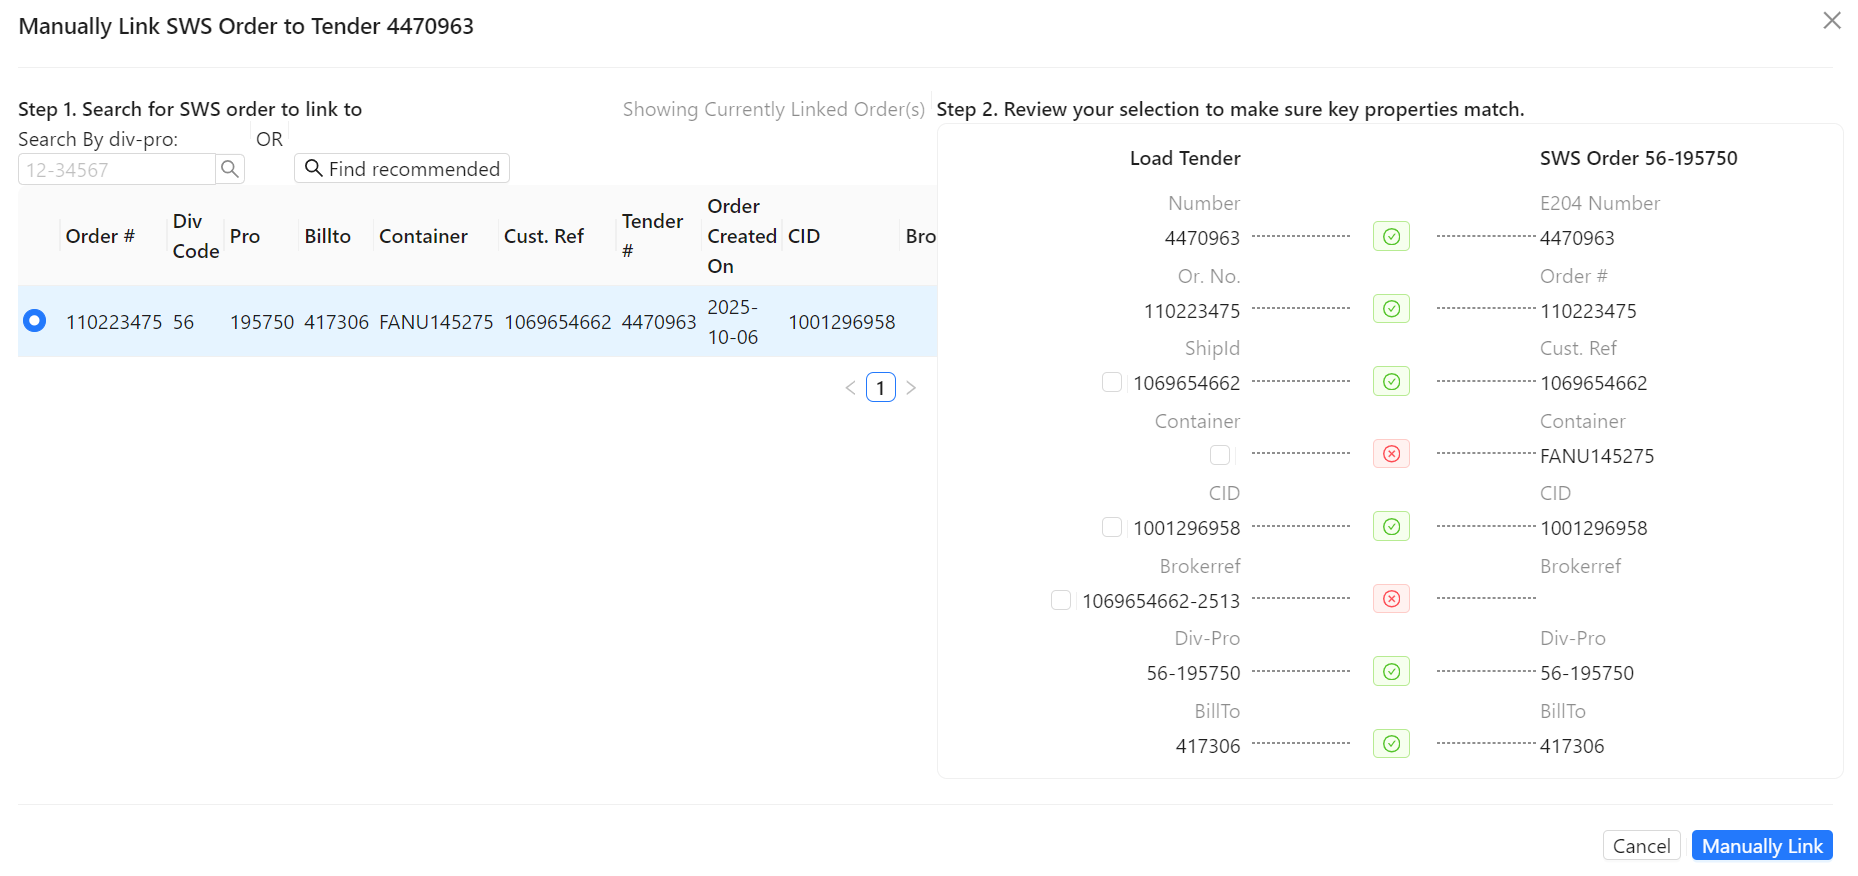1858x876 pixels.
Task: Click the search magnifier icon beside div-pro field
Action: point(230,169)
